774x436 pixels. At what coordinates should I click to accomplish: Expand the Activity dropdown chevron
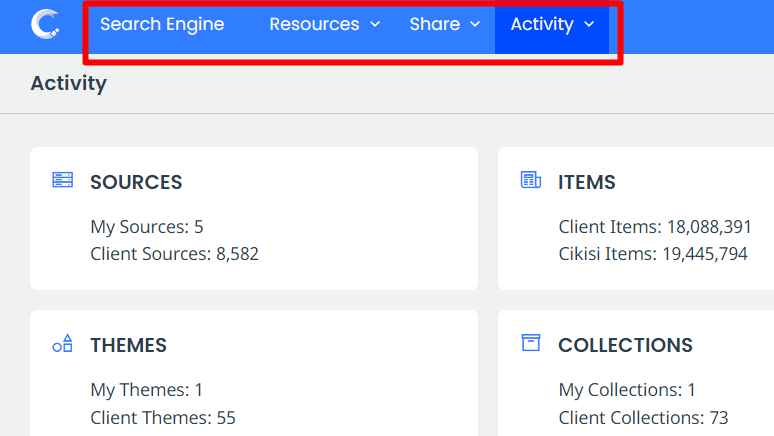[x=589, y=24]
